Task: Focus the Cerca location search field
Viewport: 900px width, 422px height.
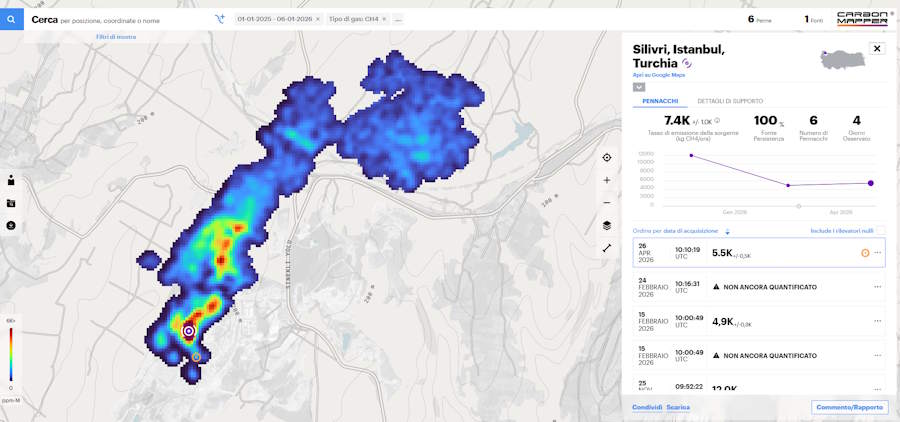Action: click(118, 20)
